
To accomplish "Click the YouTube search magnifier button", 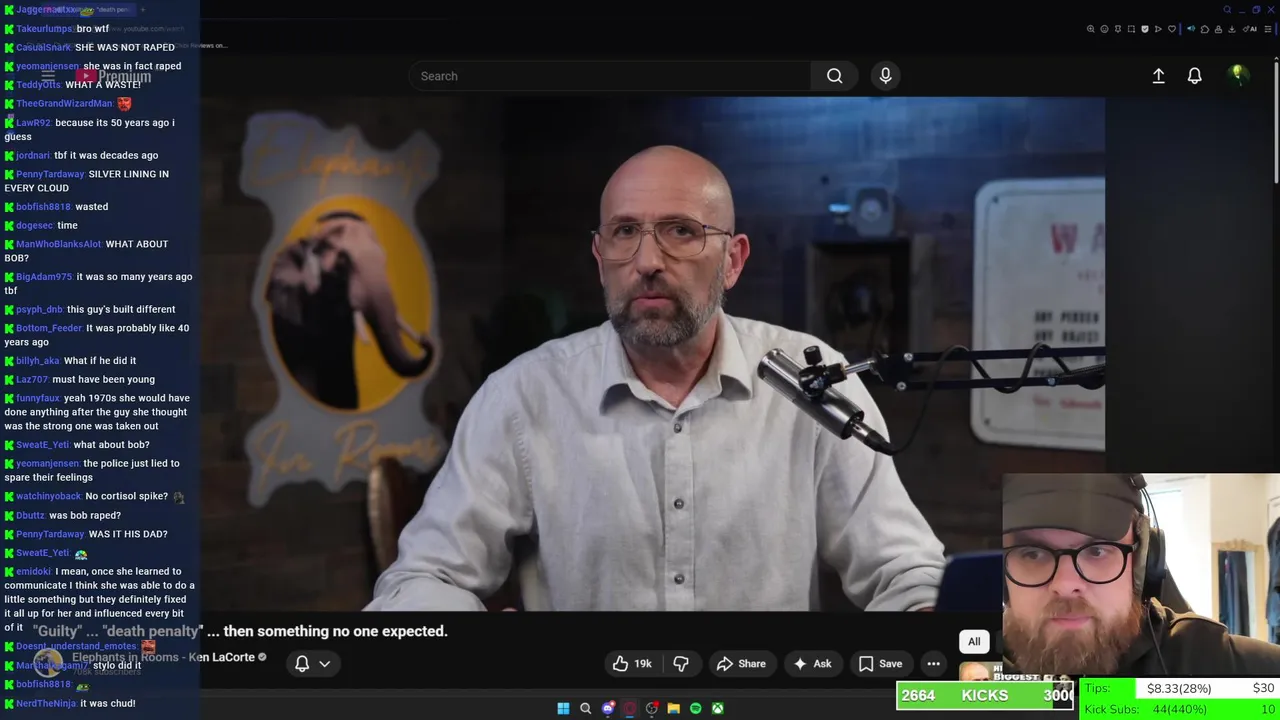I will tap(834, 76).
